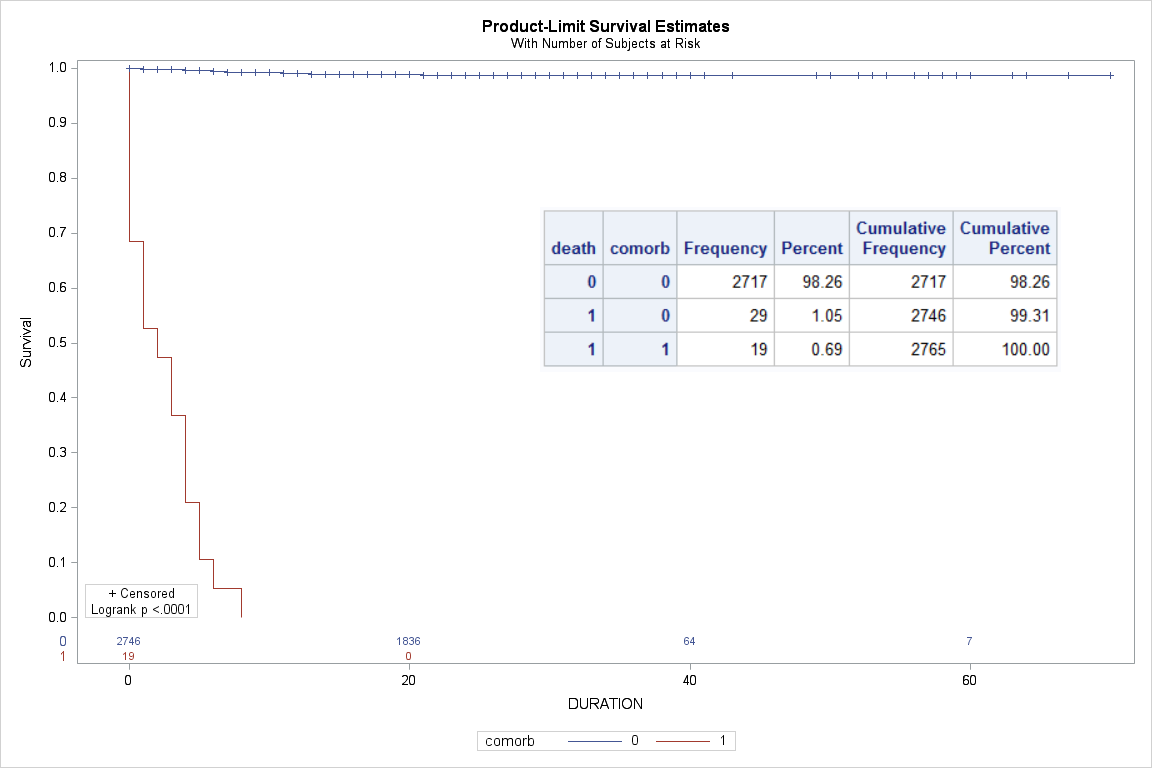This screenshot has height=768, width=1152.
Task: Click the red curve segment near survival 0.2
Action: (x=193, y=502)
